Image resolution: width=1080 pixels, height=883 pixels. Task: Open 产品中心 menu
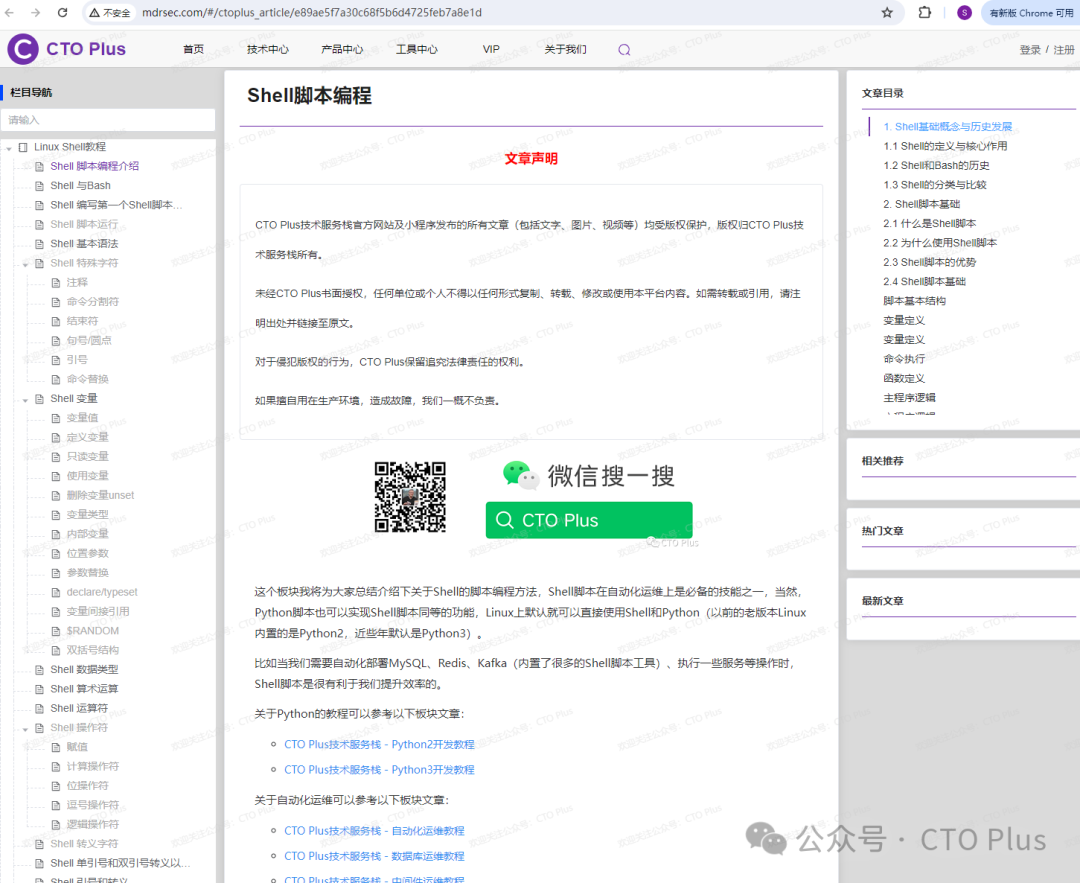(x=342, y=49)
